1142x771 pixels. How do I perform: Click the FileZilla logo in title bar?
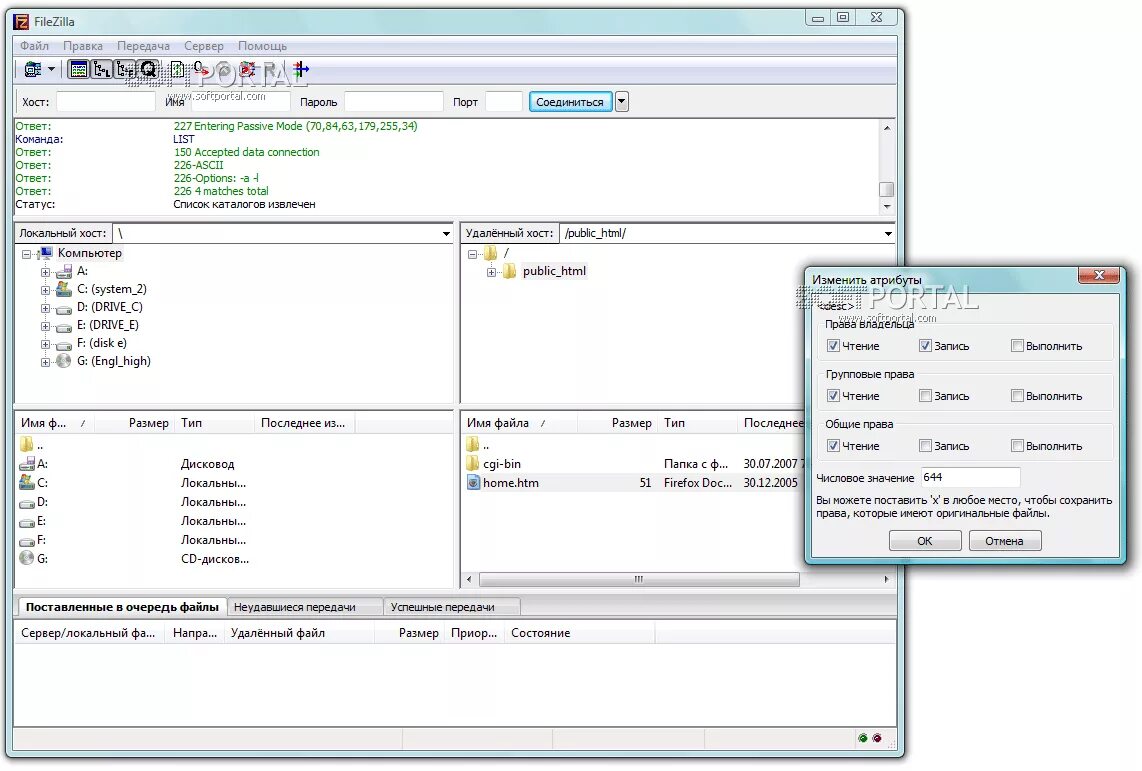tap(21, 21)
